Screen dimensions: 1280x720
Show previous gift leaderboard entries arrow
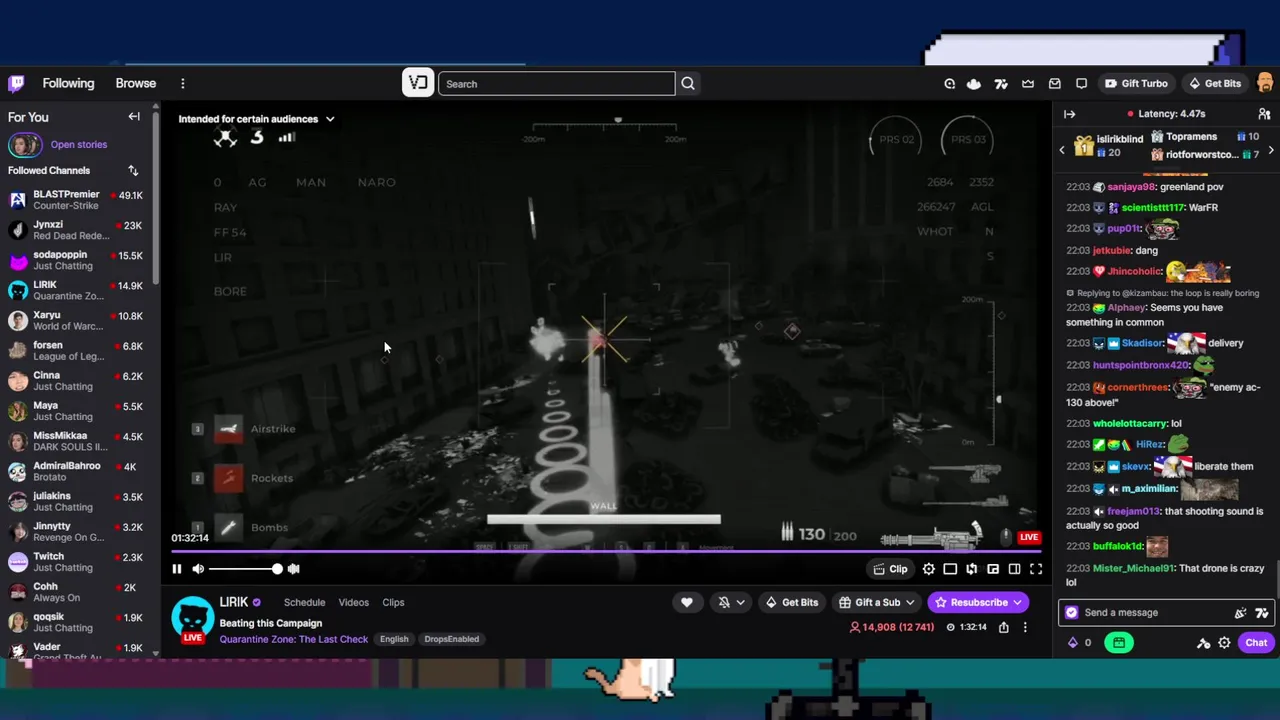tap(1062, 150)
